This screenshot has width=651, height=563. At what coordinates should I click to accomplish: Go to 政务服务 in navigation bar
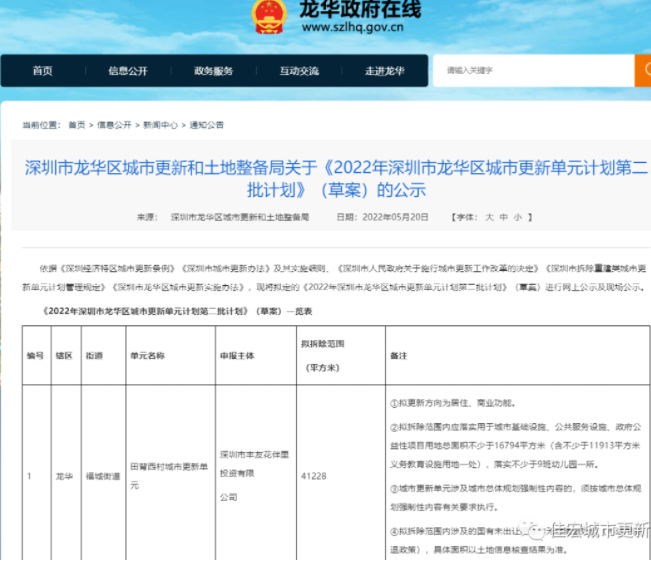coord(213,71)
